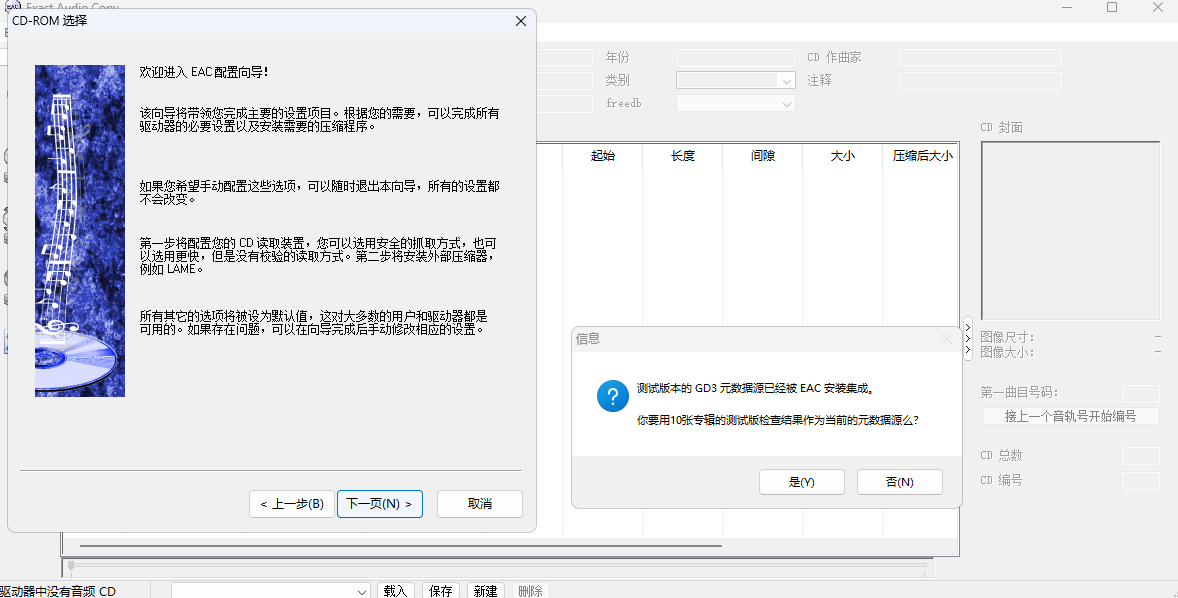Click the 载入 button

[x=395, y=590]
